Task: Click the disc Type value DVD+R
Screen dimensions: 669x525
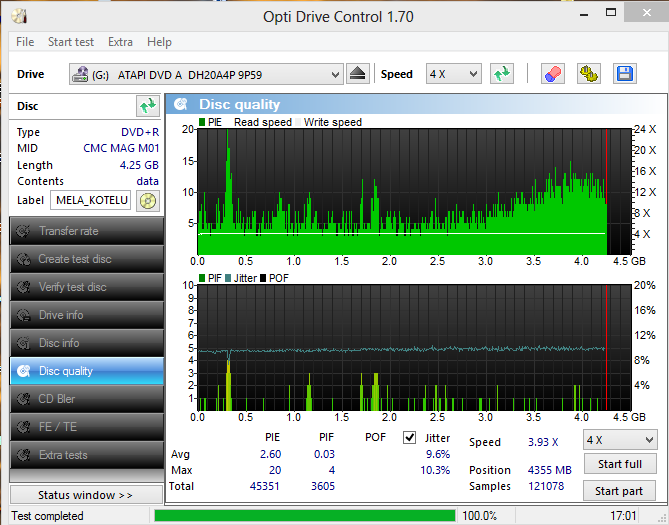Action: click(140, 132)
